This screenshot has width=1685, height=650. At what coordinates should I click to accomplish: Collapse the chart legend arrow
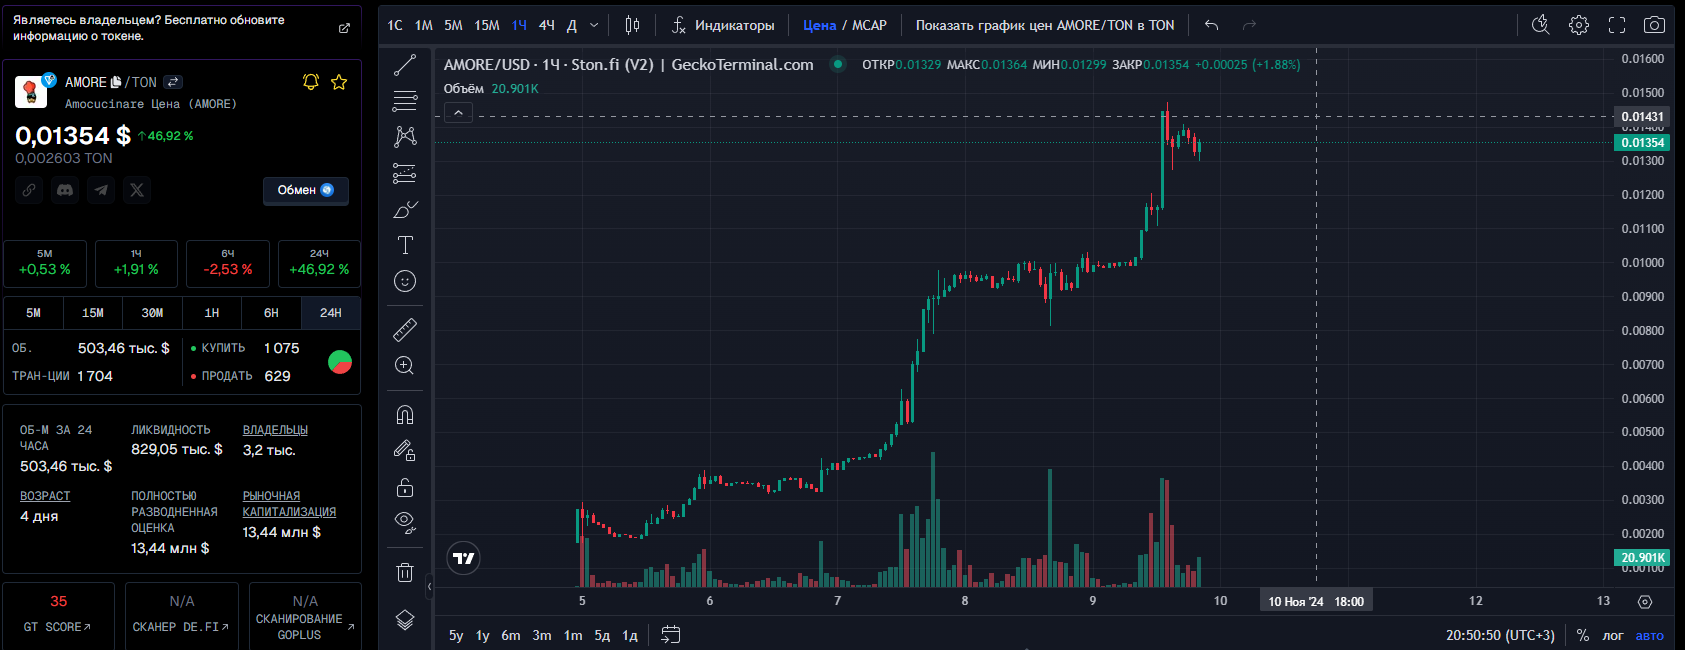(x=458, y=113)
